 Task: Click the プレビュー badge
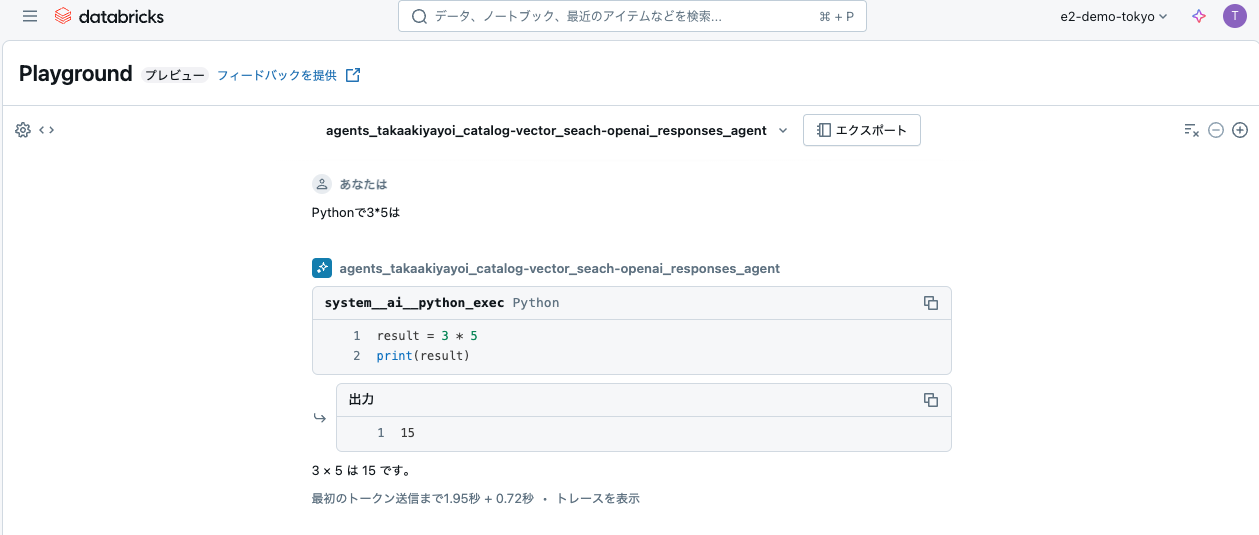(175, 75)
